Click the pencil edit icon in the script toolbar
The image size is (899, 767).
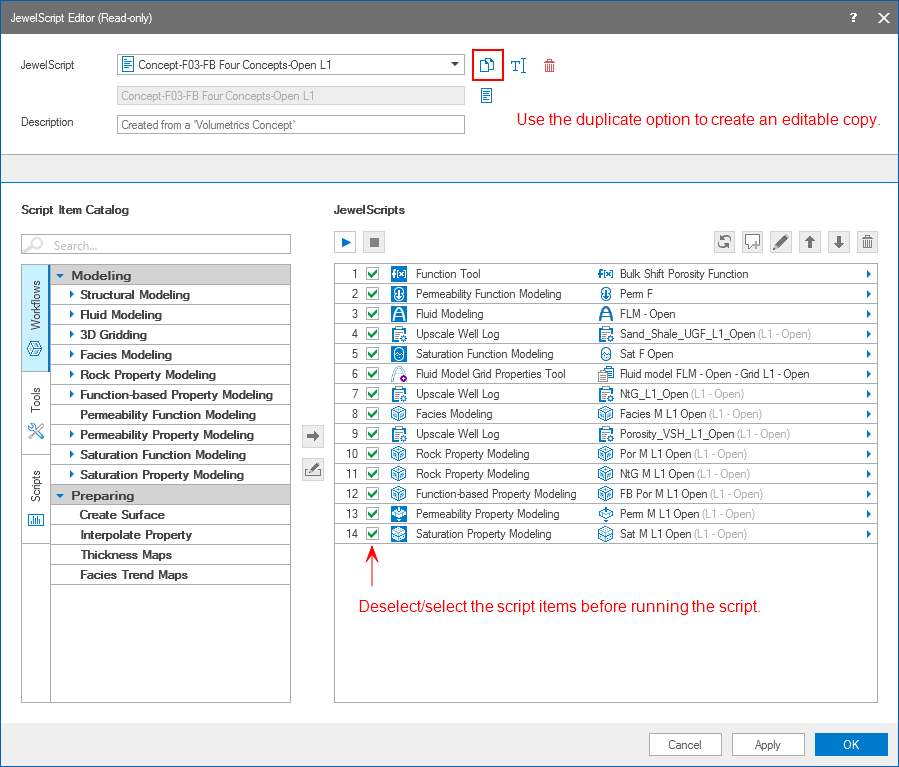point(781,242)
